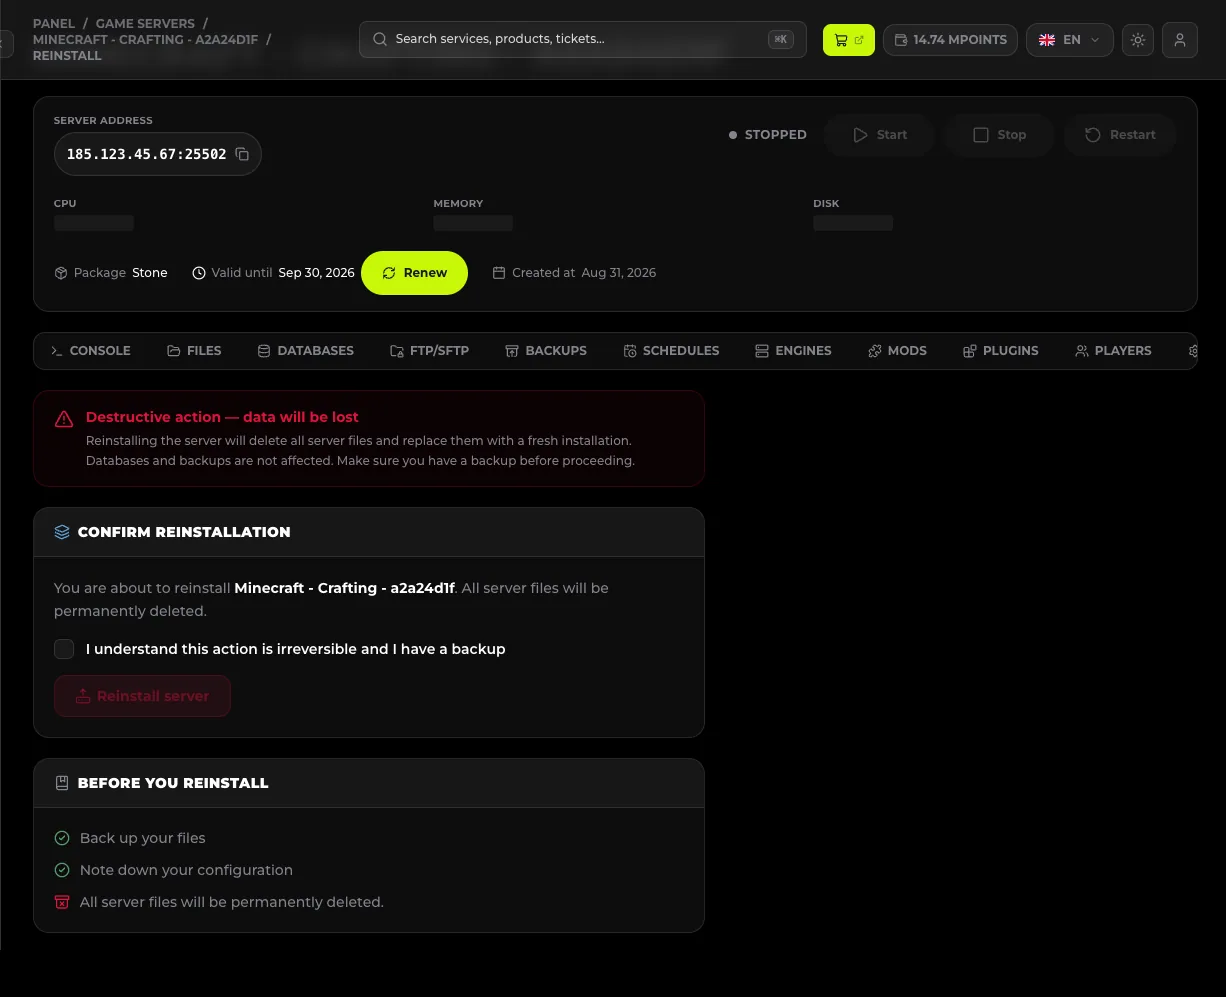Viewport: 1226px width, 997px height.
Task: Copy the server address with the copy icon
Action: coord(242,154)
